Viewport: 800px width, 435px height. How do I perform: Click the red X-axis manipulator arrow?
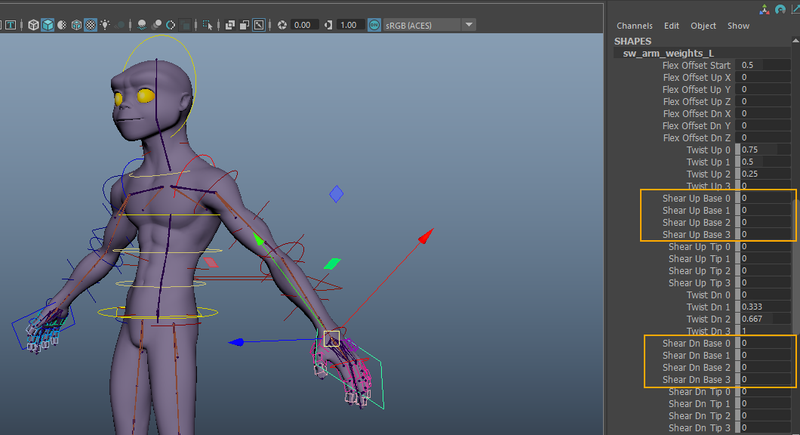[425, 236]
